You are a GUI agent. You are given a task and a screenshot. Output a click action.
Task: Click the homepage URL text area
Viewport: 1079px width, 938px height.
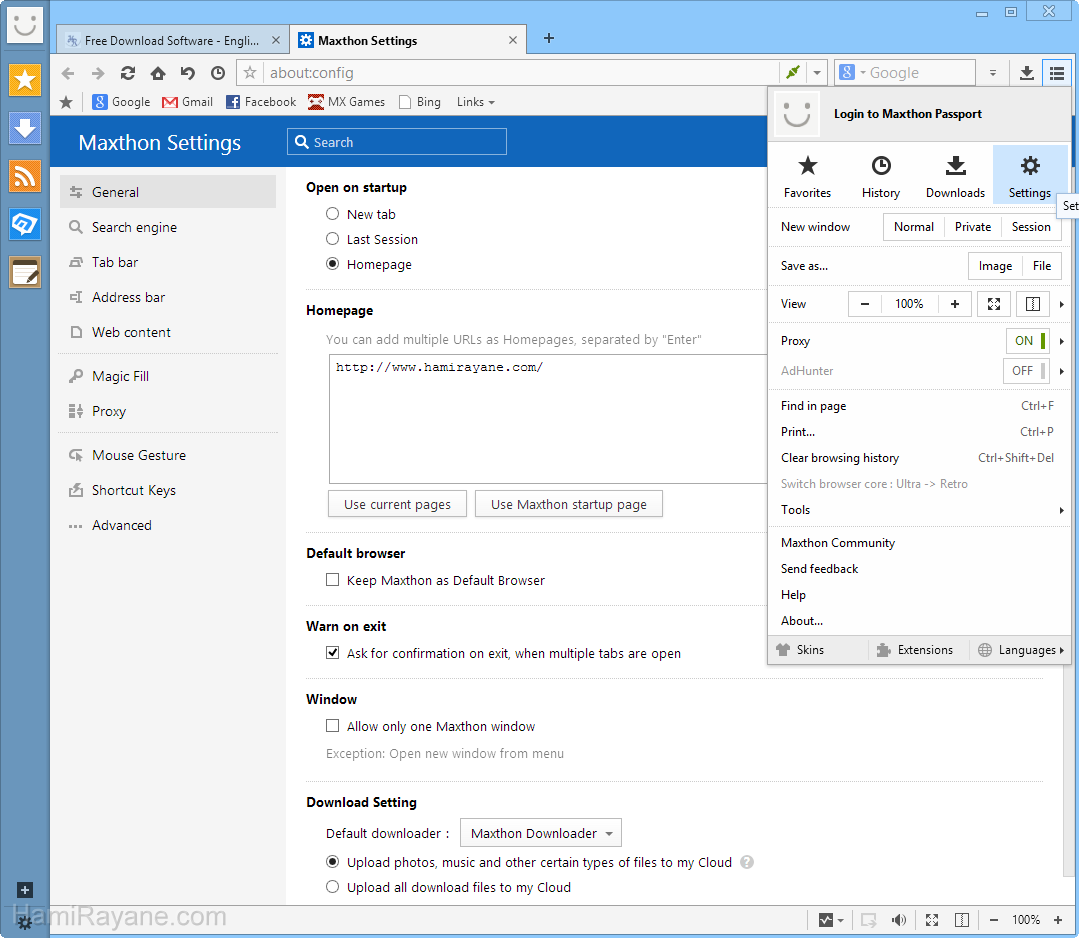tap(548, 419)
